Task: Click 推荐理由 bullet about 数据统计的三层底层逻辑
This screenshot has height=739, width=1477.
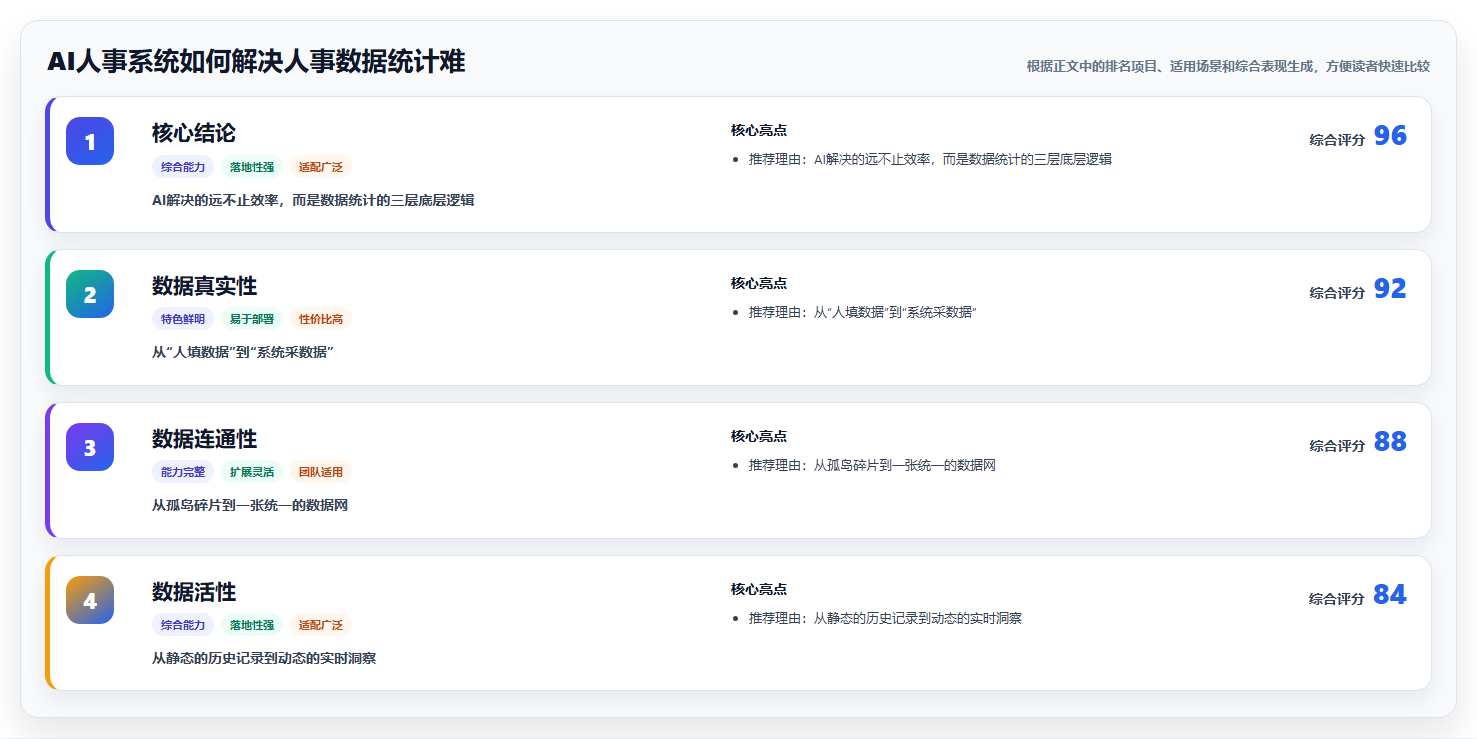Action: tap(930, 160)
